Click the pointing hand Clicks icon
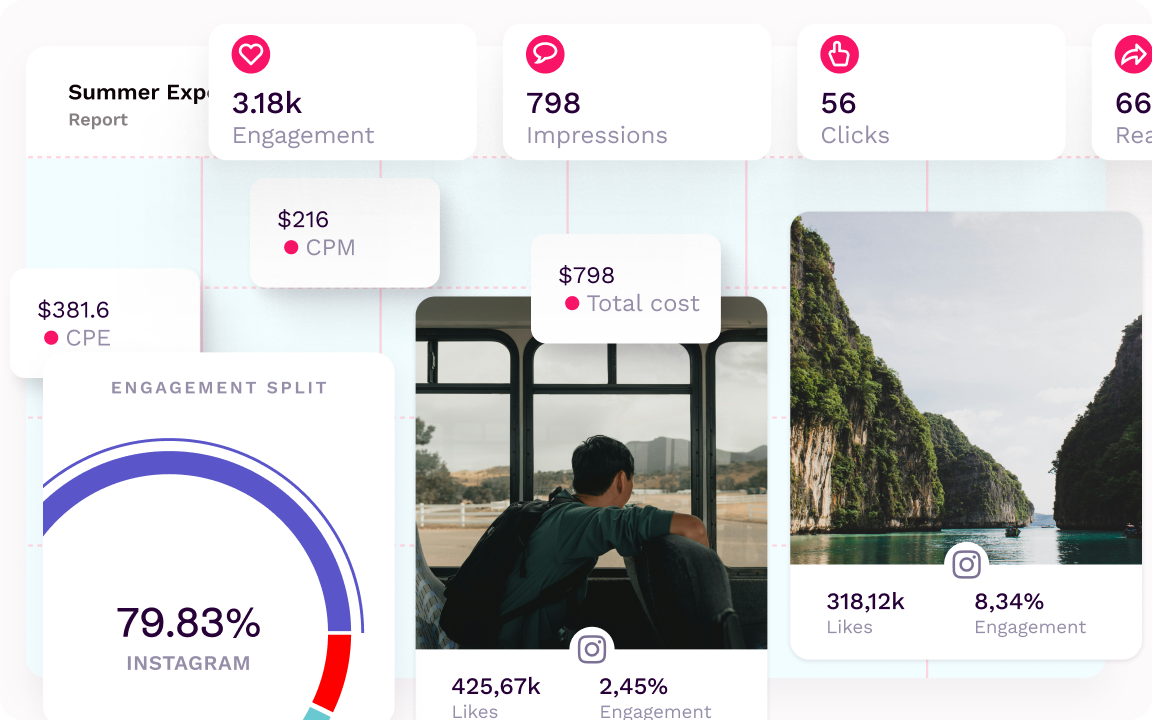Viewport: 1152px width, 720px height. 840,54
